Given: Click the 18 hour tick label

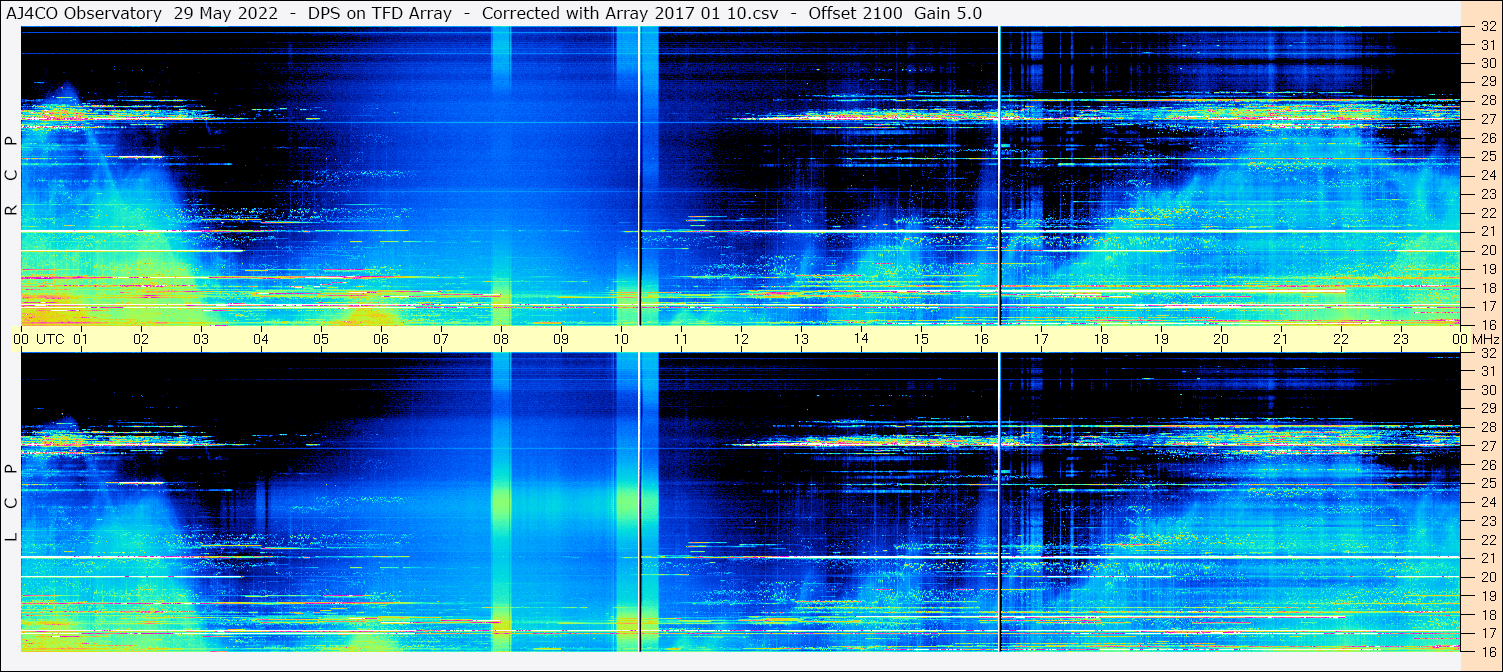Looking at the screenshot, I should 1101,339.
